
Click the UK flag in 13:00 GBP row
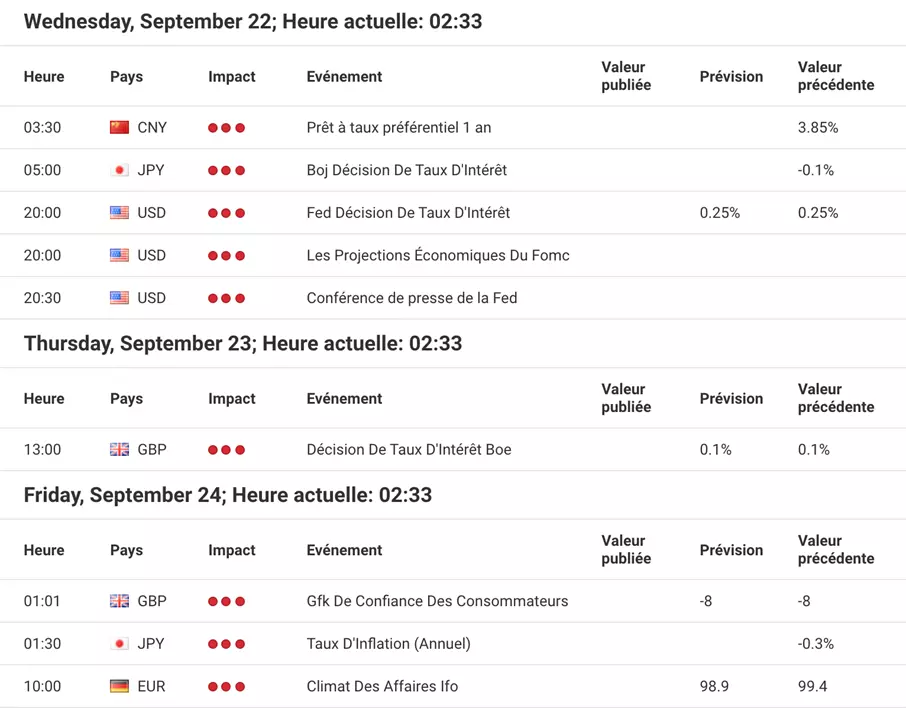click(x=120, y=449)
